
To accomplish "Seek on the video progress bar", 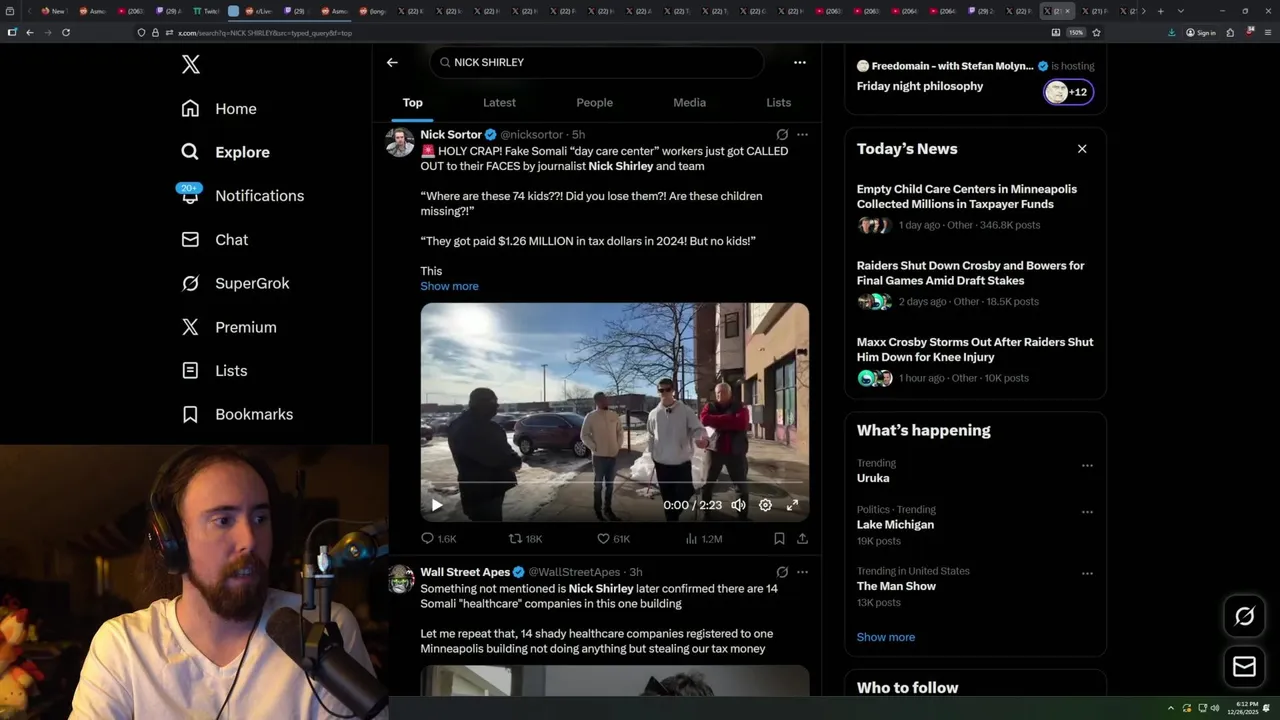I will 614,483.
